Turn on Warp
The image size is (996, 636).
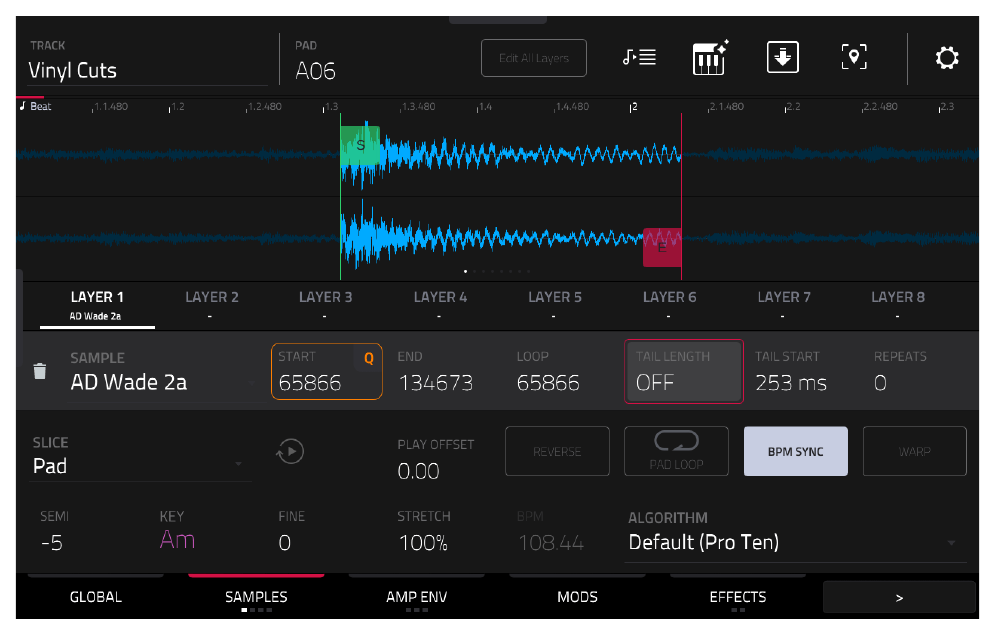point(914,451)
